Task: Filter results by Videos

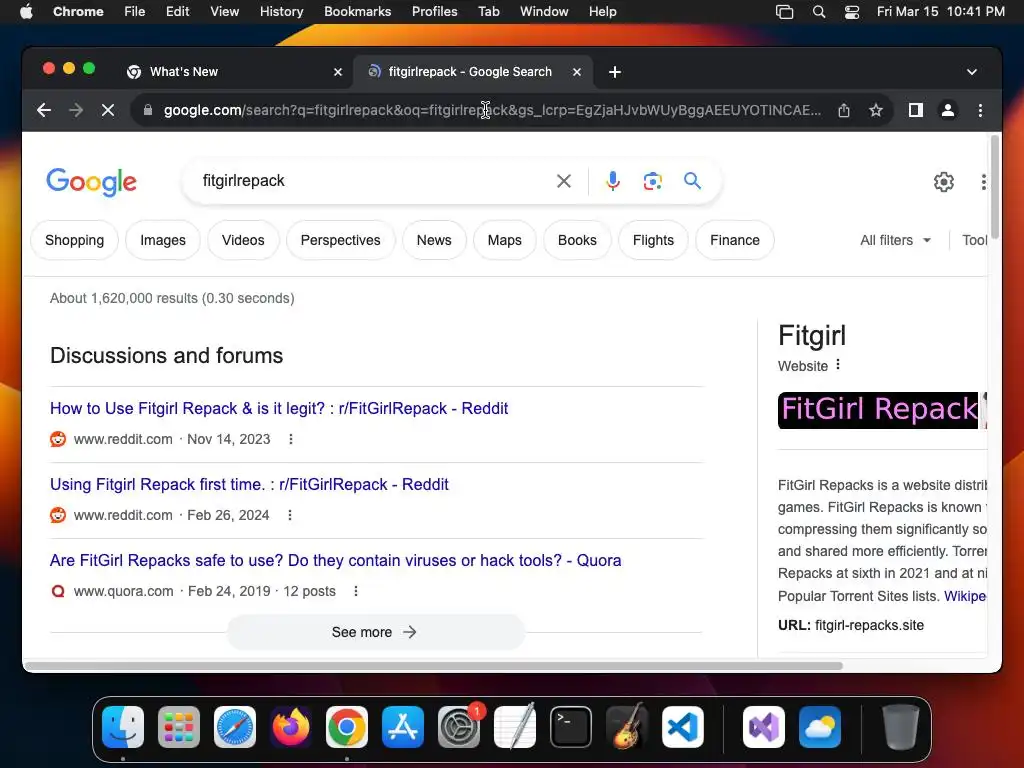Action: tap(243, 240)
